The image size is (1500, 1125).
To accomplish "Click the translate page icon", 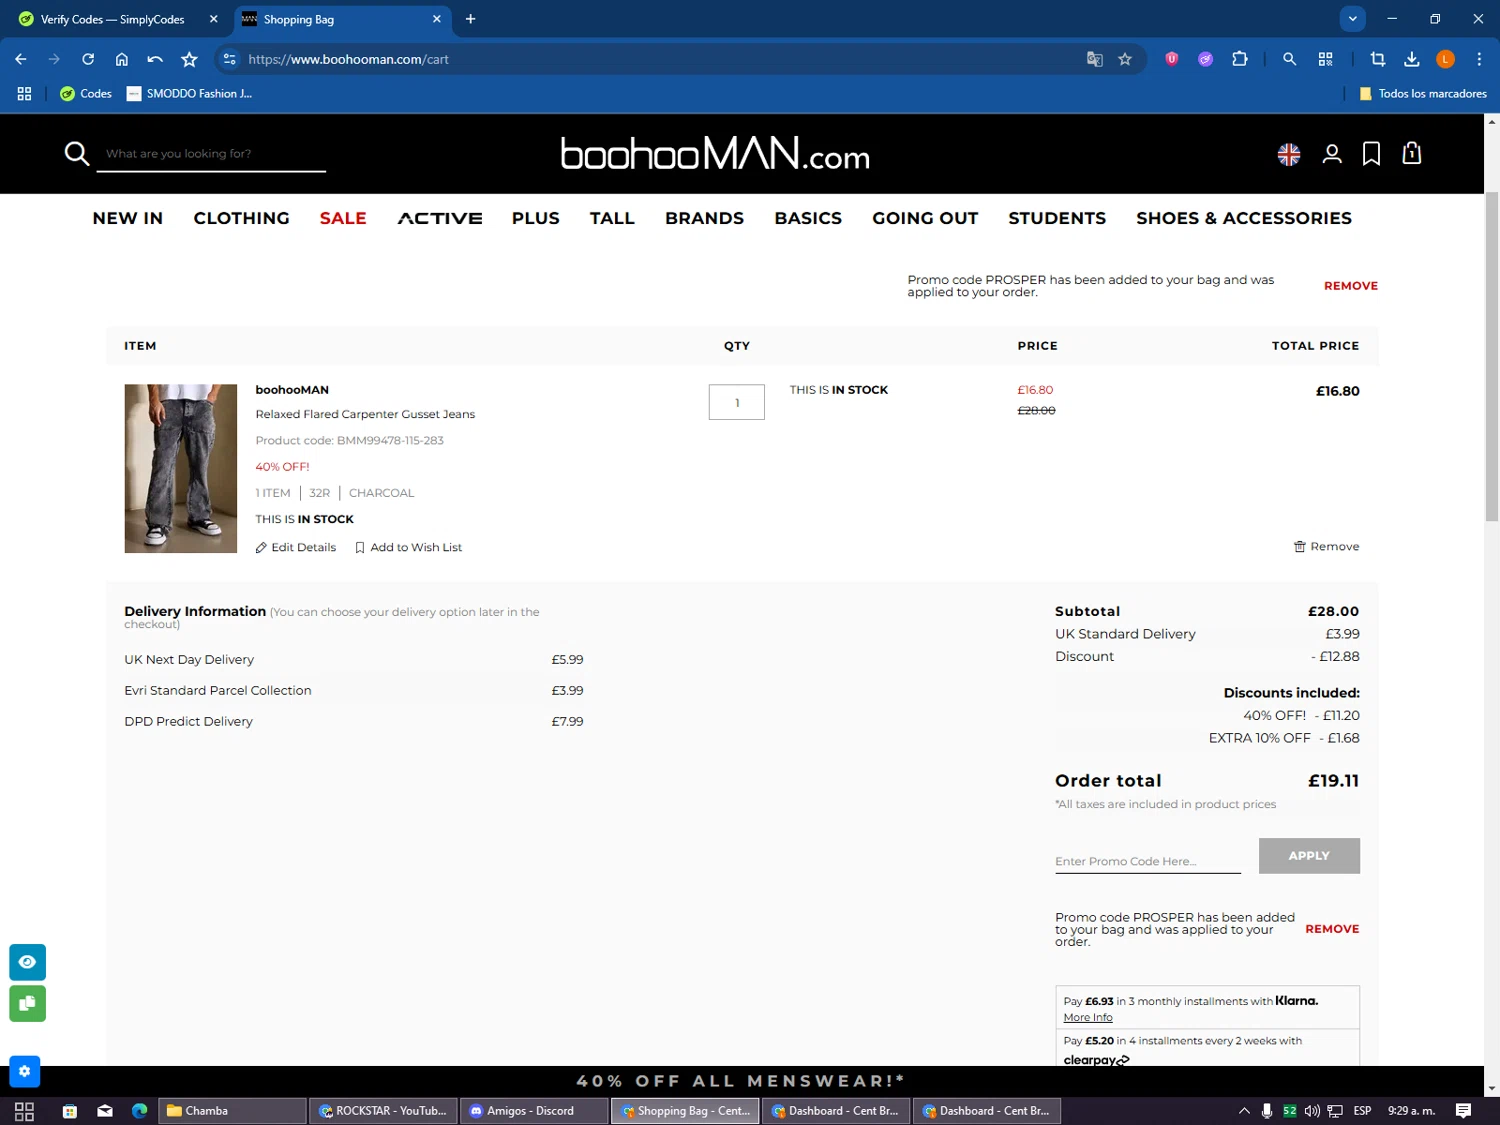I will point(1095,59).
